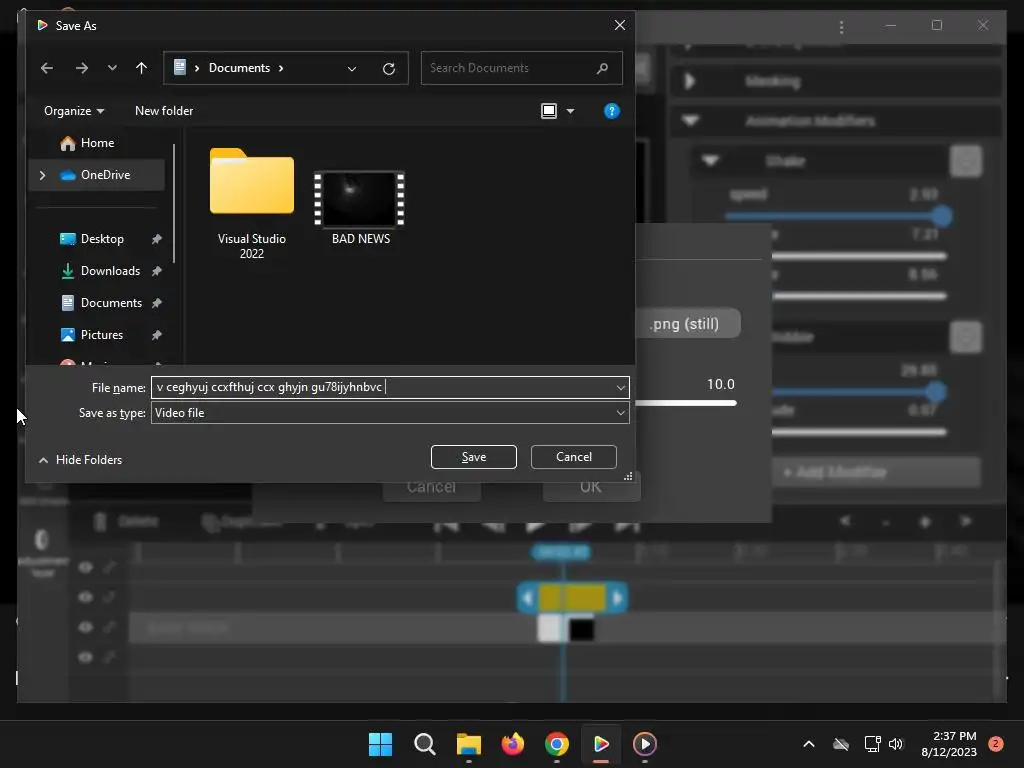
Task: Open the 2:37 PM clock calendar
Action: pyautogui.click(x=949, y=744)
